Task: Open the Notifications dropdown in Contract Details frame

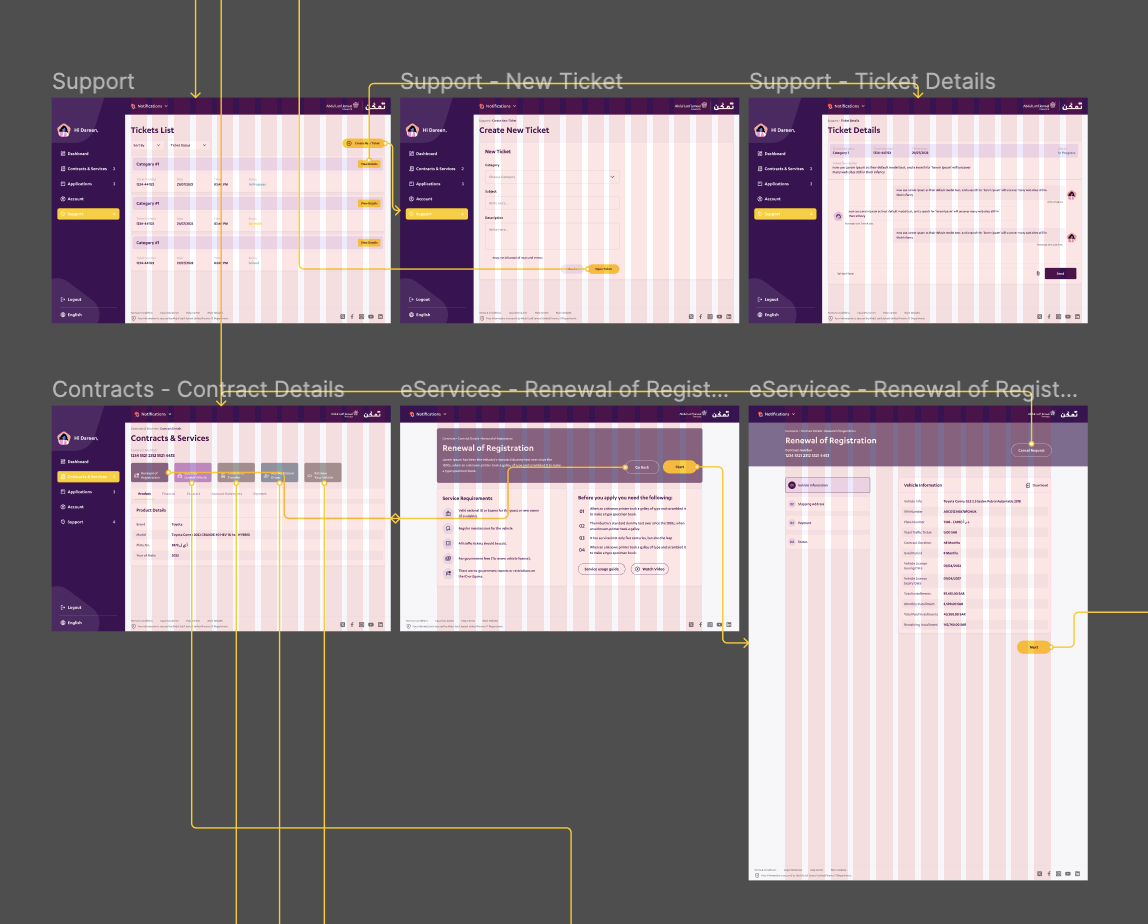Action: click(x=153, y=414)
